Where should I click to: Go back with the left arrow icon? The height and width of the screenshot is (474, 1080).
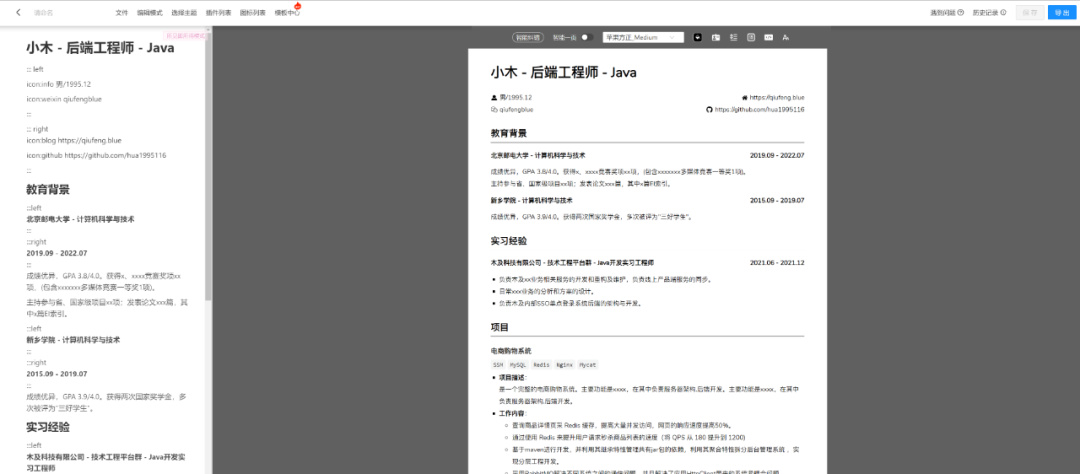[x=18, y=12]
